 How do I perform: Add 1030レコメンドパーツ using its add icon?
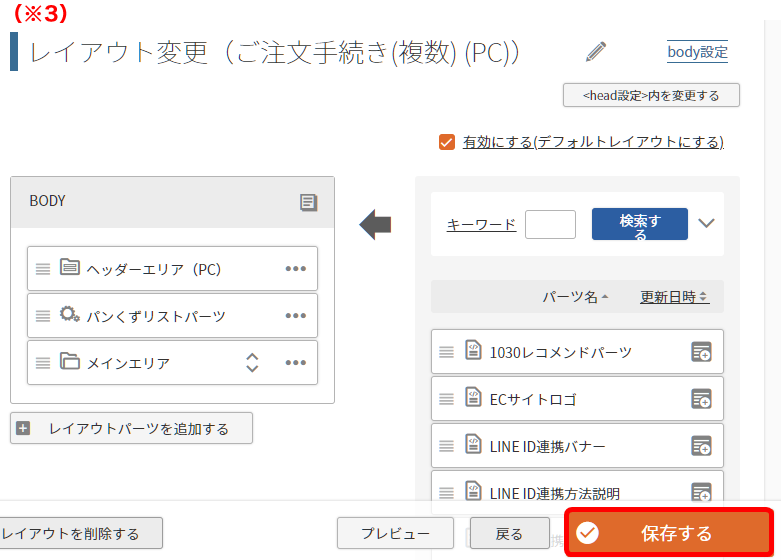point(701,352)
